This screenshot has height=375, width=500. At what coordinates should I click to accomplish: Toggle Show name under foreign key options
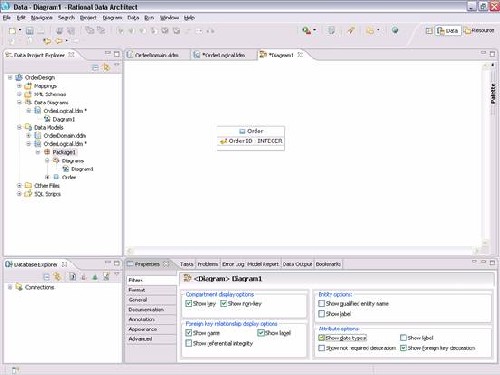pyautogui.click(x=189, y=333)
